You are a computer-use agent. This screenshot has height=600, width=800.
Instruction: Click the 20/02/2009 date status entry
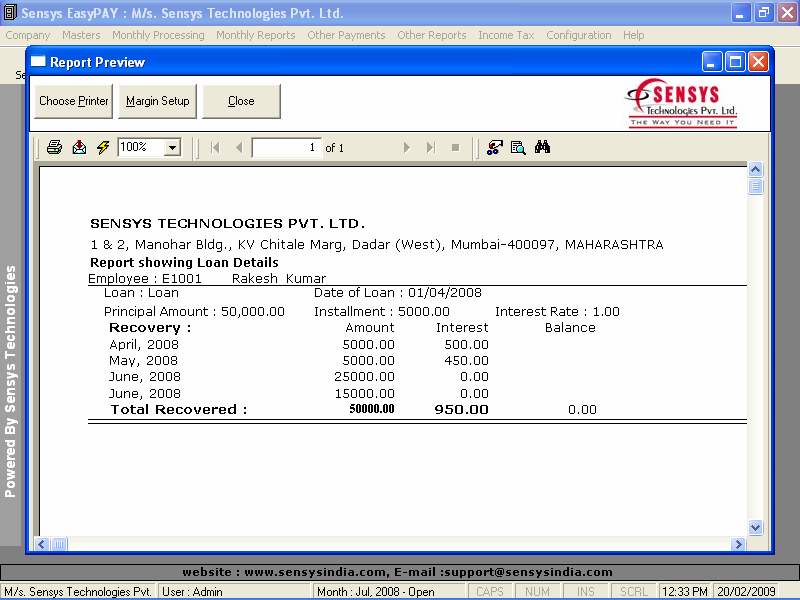tap(746, 592)
